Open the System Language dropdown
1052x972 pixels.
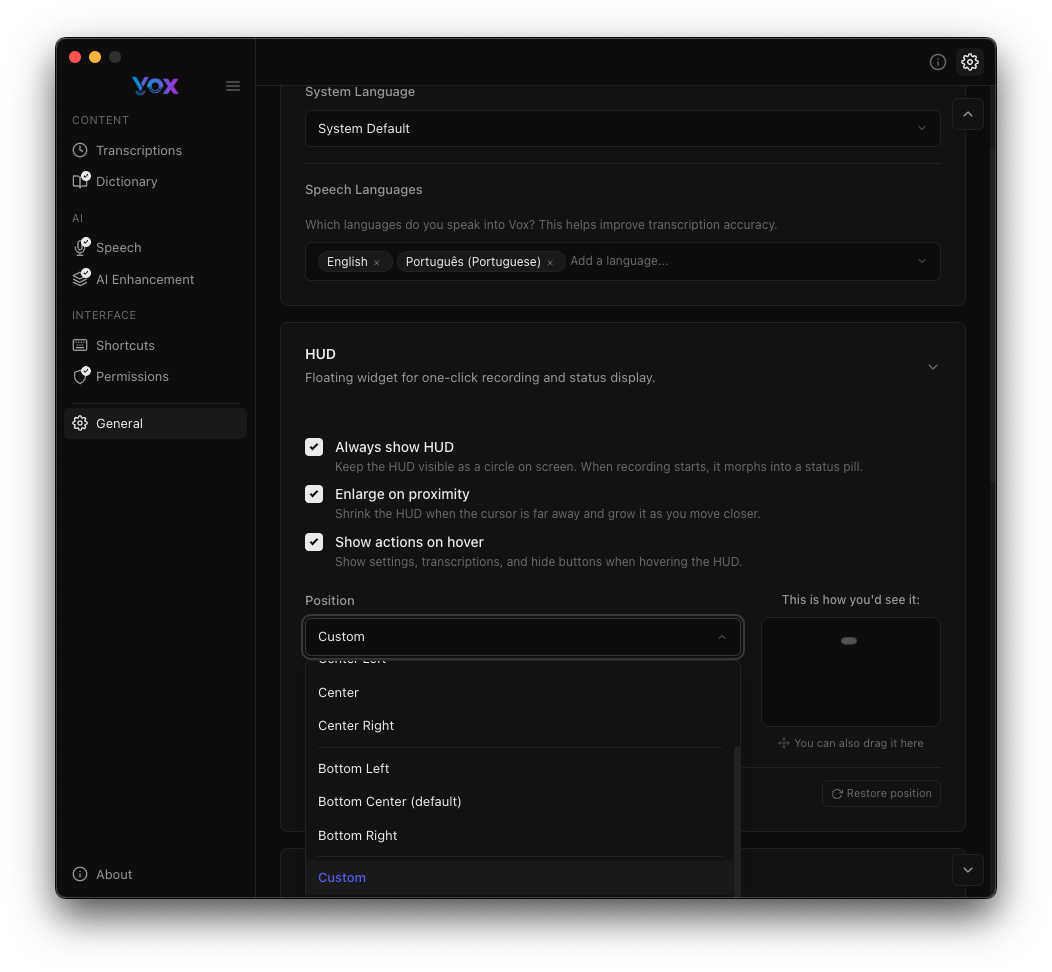point(622,128)
